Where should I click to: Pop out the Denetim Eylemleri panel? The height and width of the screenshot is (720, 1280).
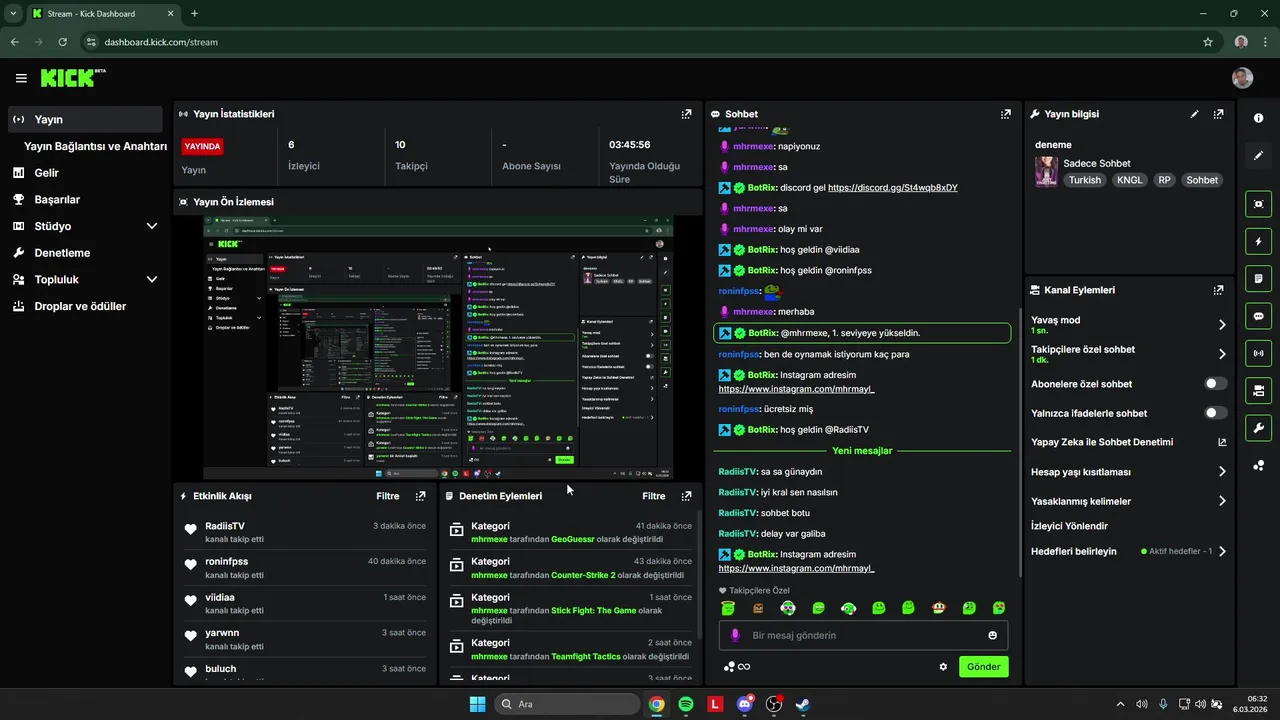point(686,496)
